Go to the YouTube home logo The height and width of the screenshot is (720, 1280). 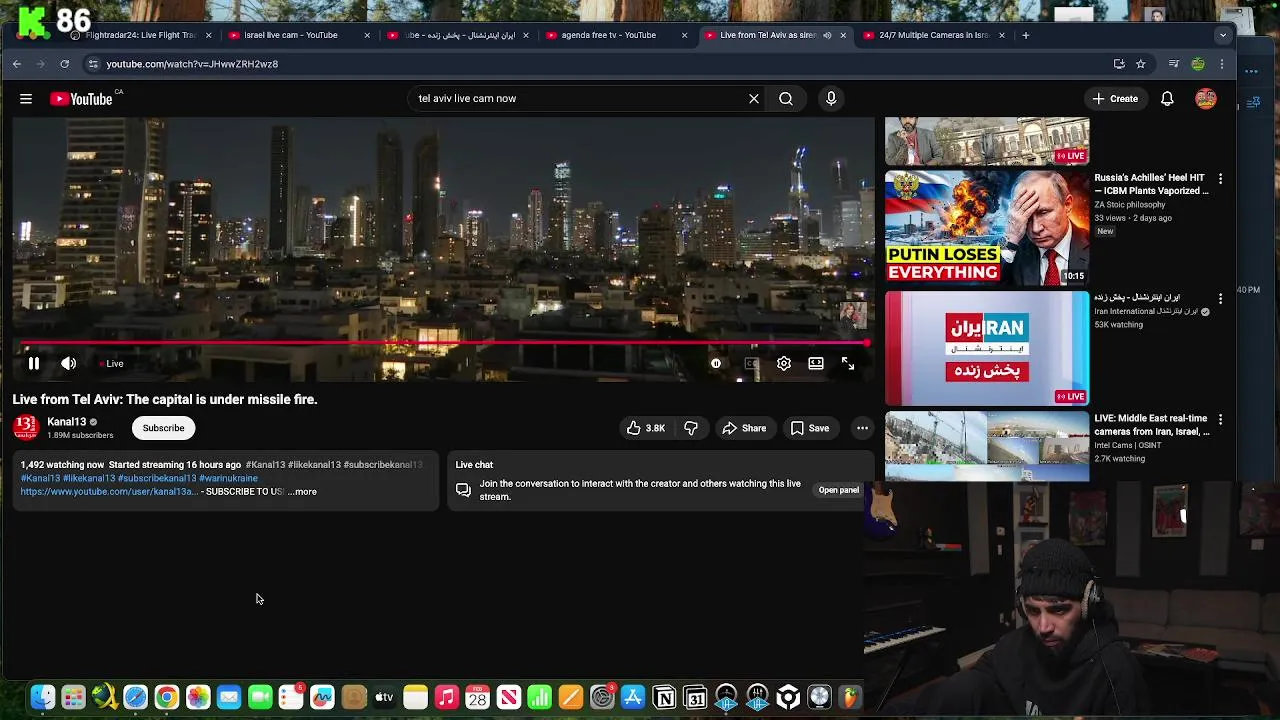coord(81,99)
